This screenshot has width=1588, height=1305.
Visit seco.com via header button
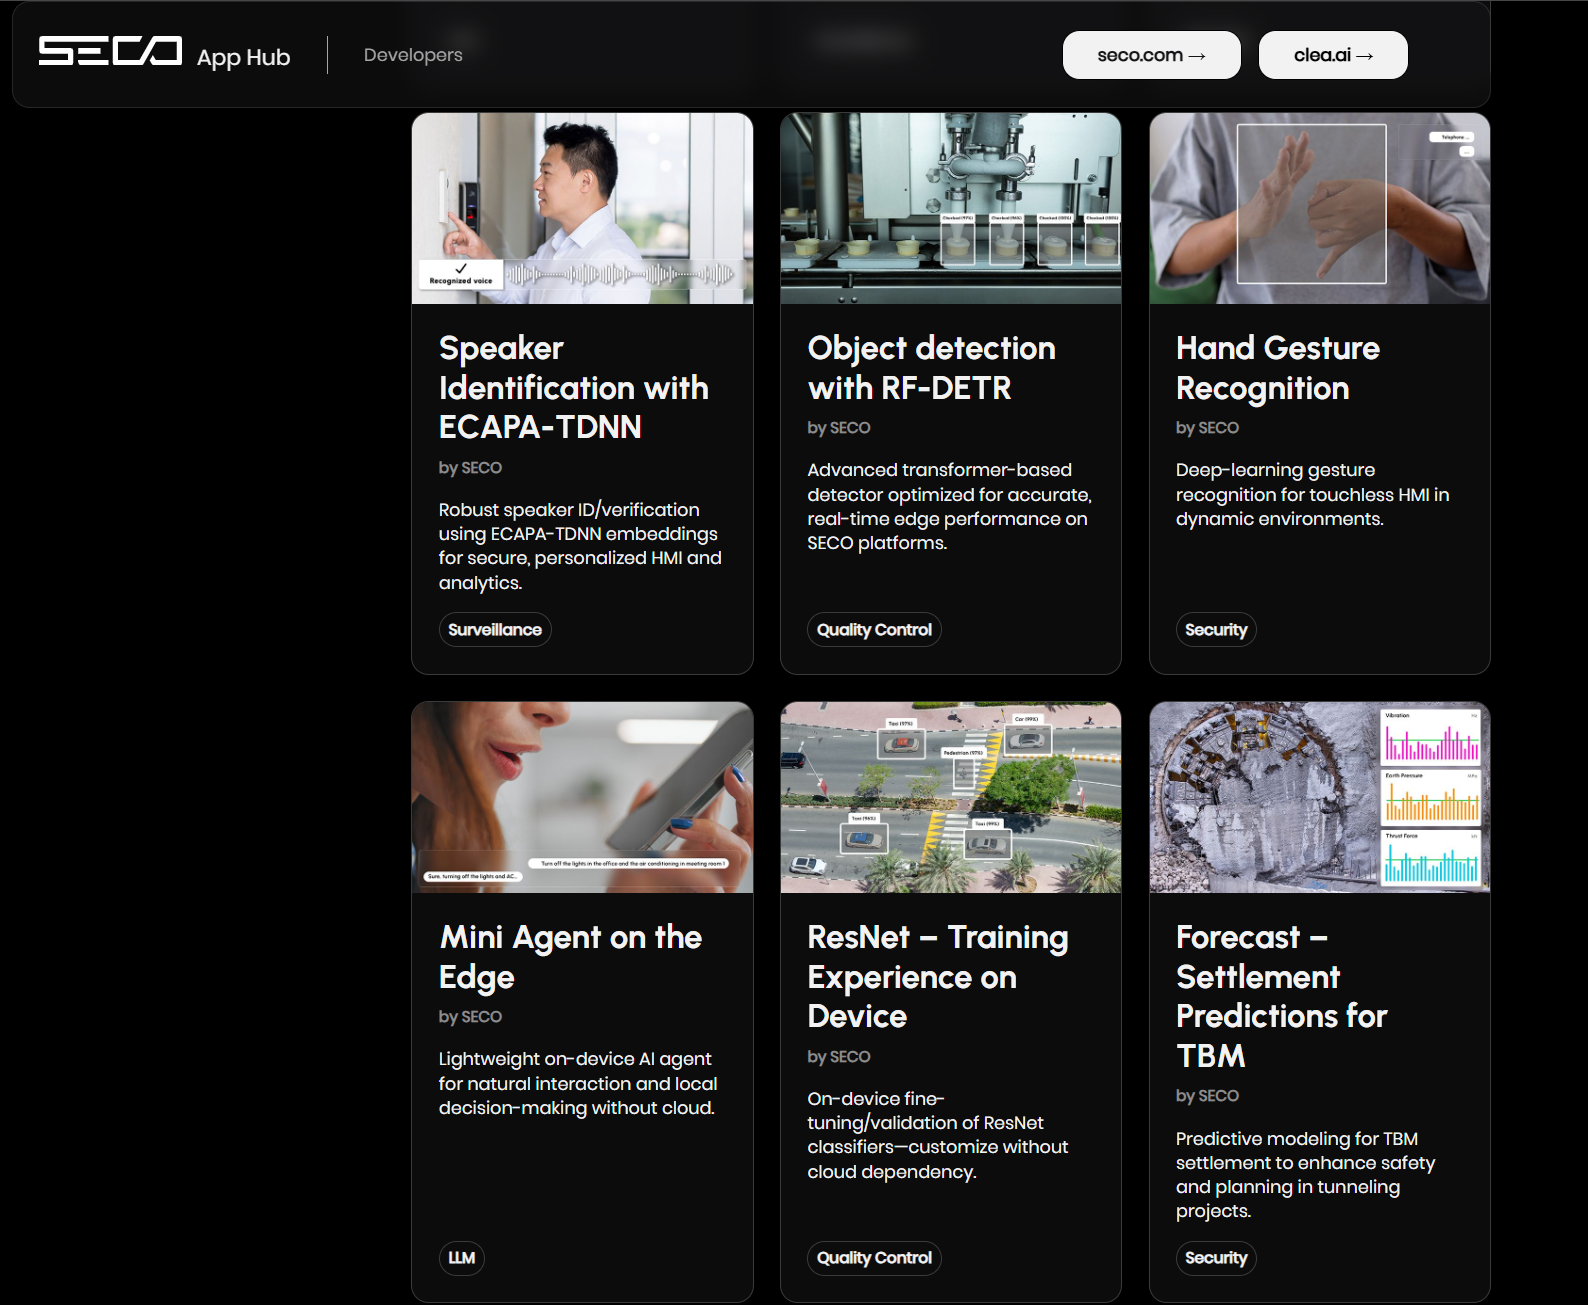(x=1151, y=55)
